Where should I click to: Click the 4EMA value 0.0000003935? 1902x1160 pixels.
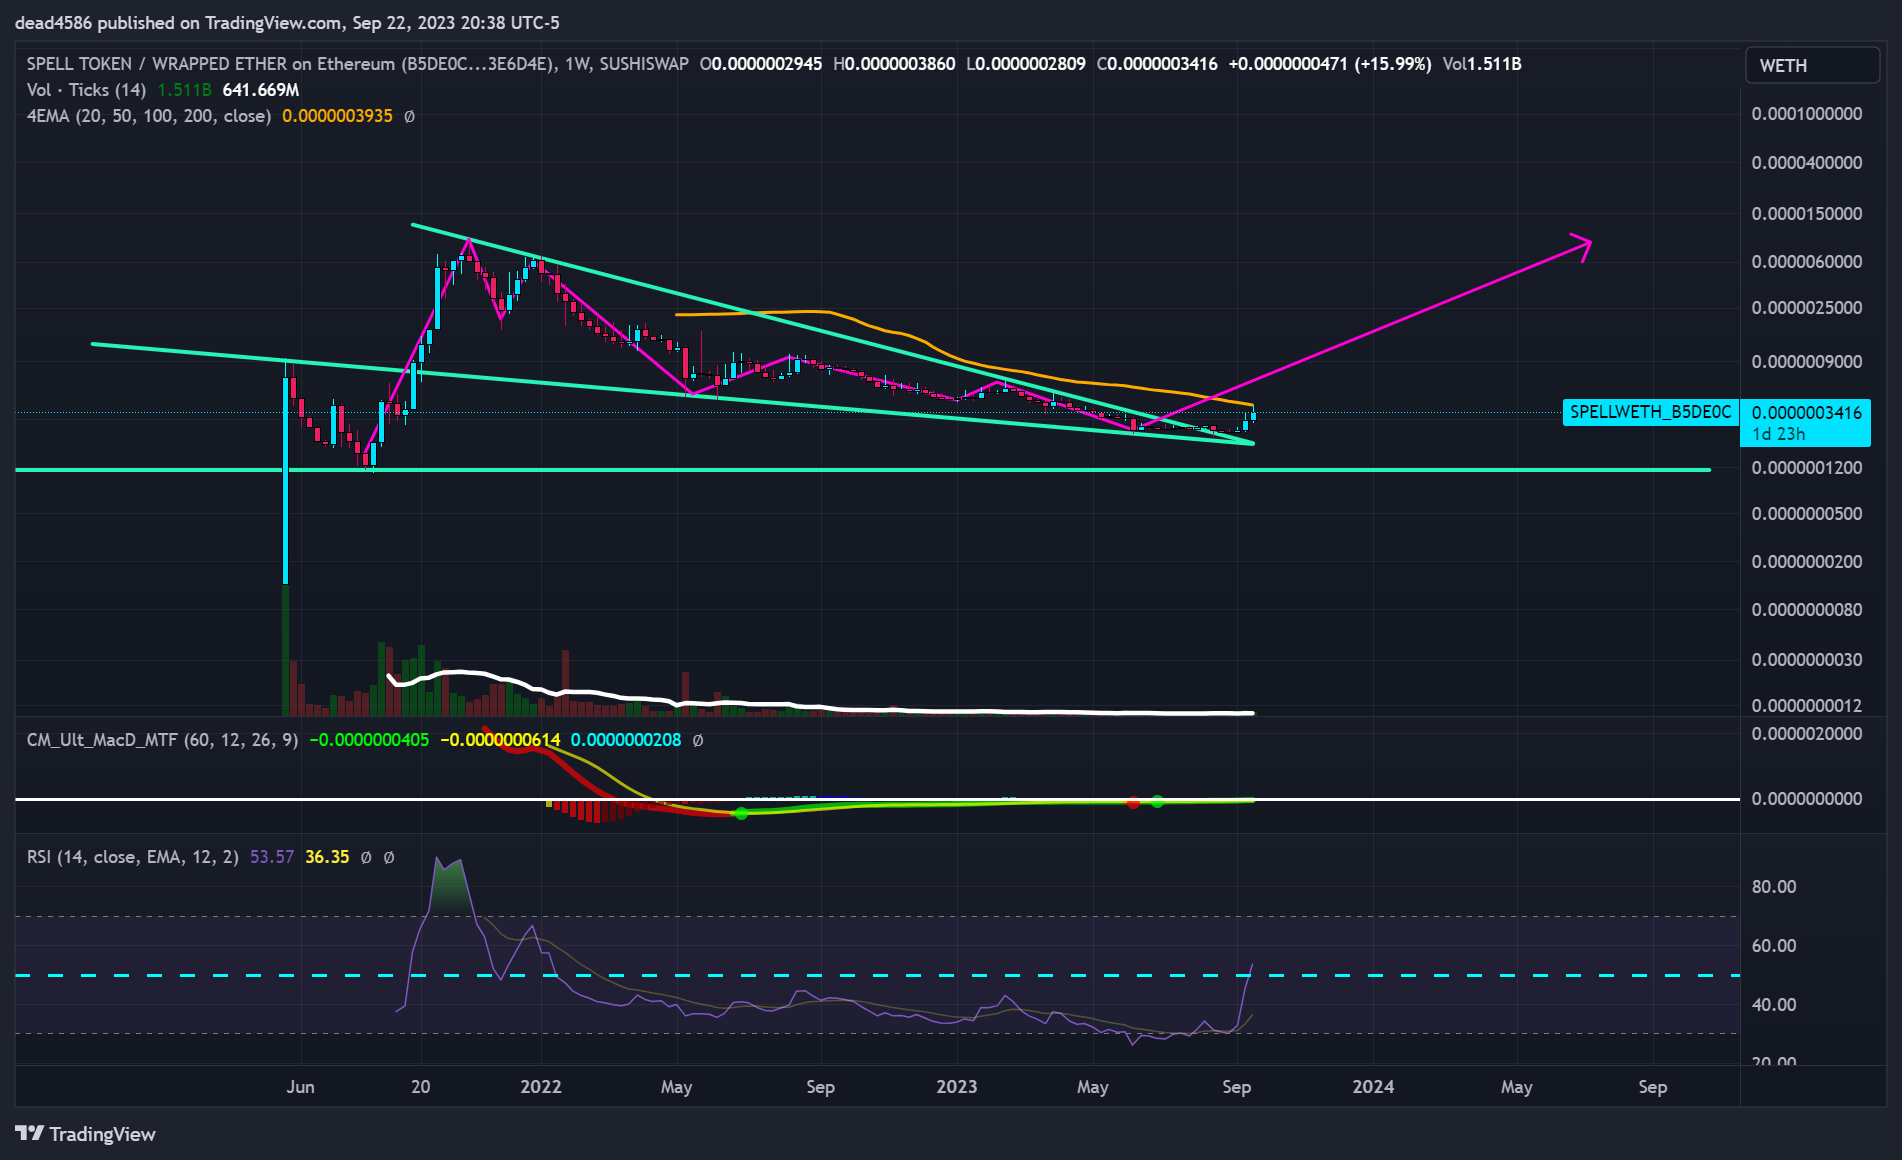pyautogui.click(x=337, y=116)
